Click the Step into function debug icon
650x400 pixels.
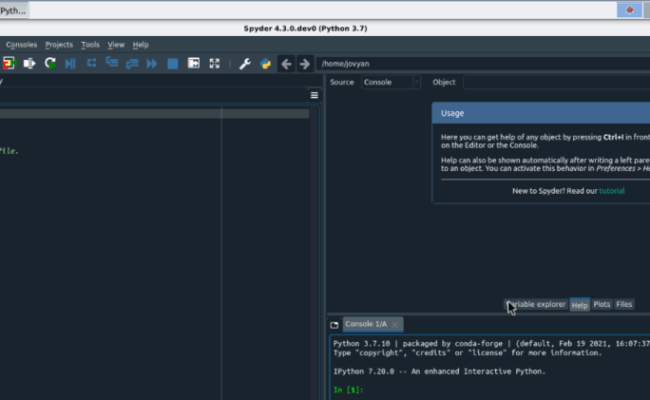112,63
